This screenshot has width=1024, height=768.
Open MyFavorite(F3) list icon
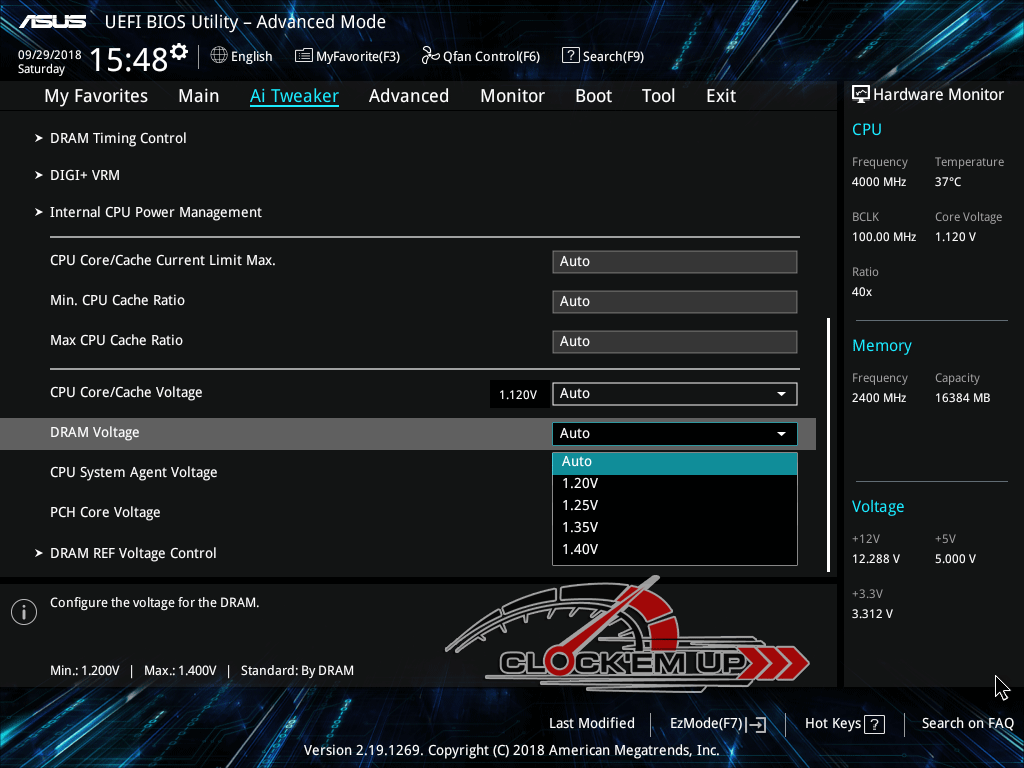[304, 56]
